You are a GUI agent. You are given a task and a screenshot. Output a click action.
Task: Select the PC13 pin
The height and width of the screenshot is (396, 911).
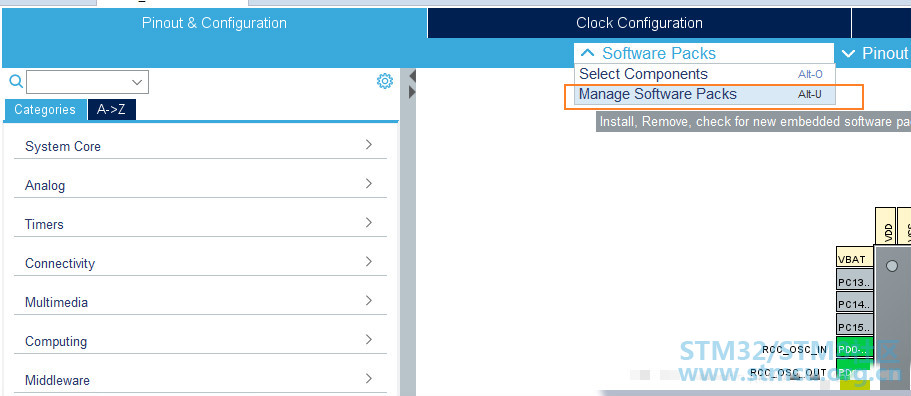point(855,282)
